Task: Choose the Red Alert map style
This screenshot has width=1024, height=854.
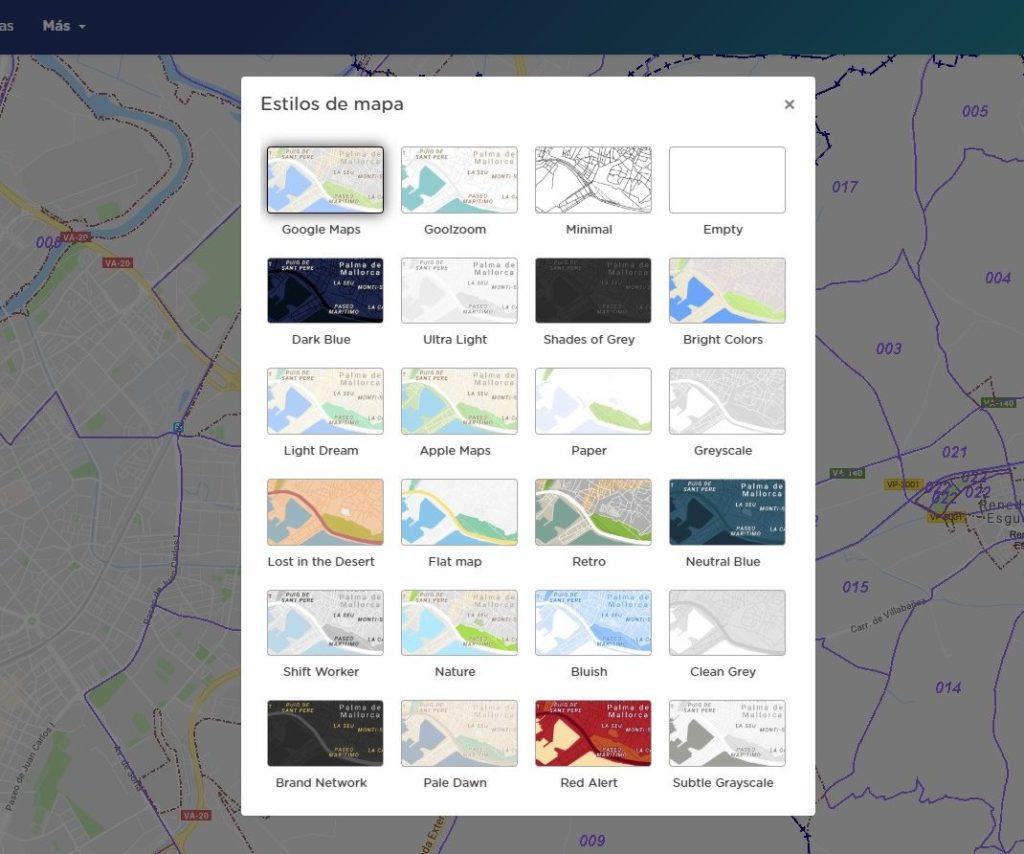Action: pos(593,733)
